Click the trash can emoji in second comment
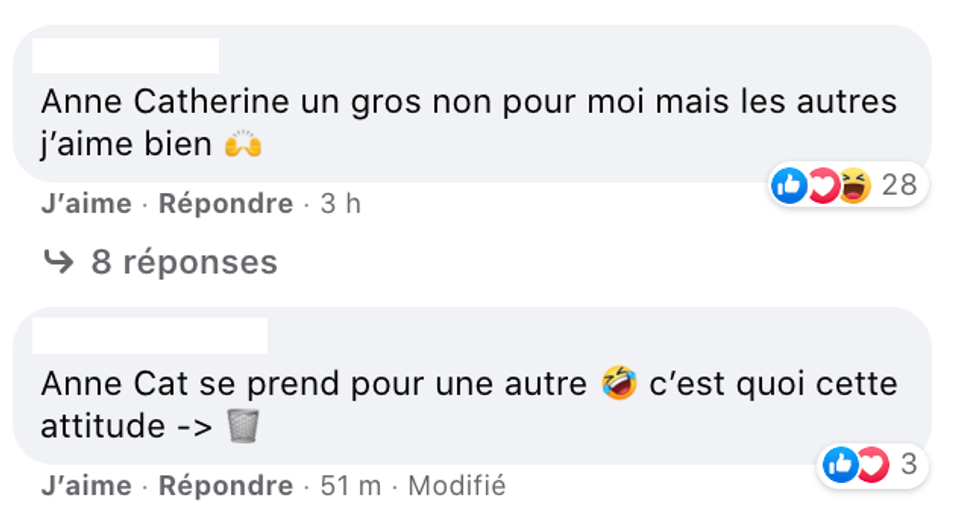 point(243,427)
